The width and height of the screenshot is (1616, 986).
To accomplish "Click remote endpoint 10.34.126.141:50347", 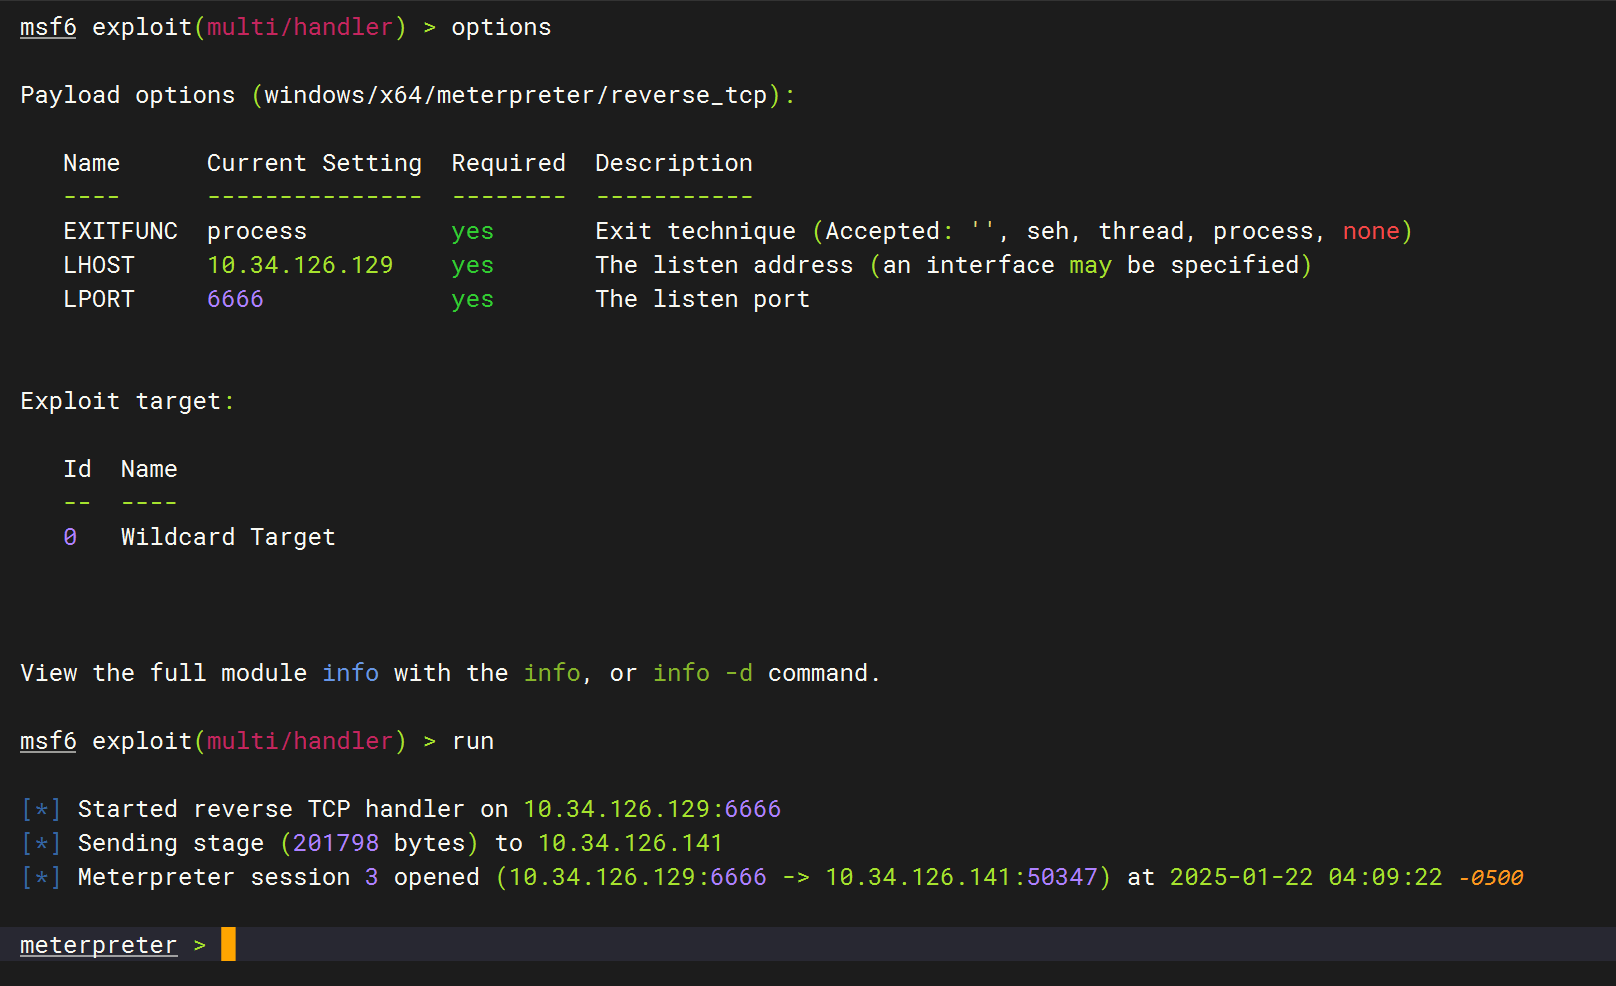I will (x=961, y=877).
